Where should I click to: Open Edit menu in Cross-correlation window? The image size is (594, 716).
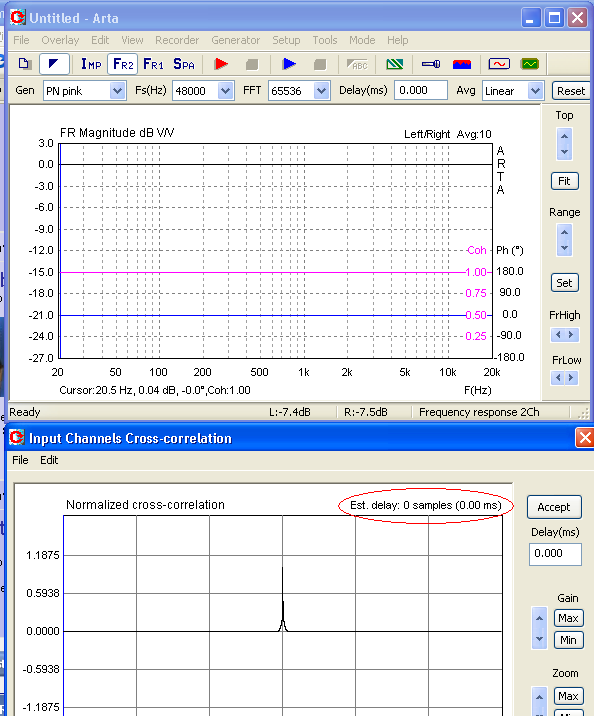pos(49,460)
